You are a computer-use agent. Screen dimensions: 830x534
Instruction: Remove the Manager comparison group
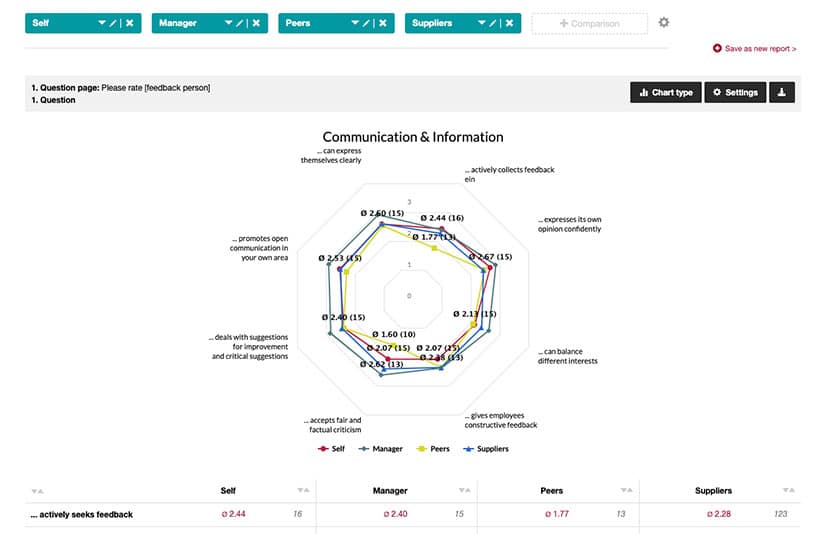click(x=256, y=23)
